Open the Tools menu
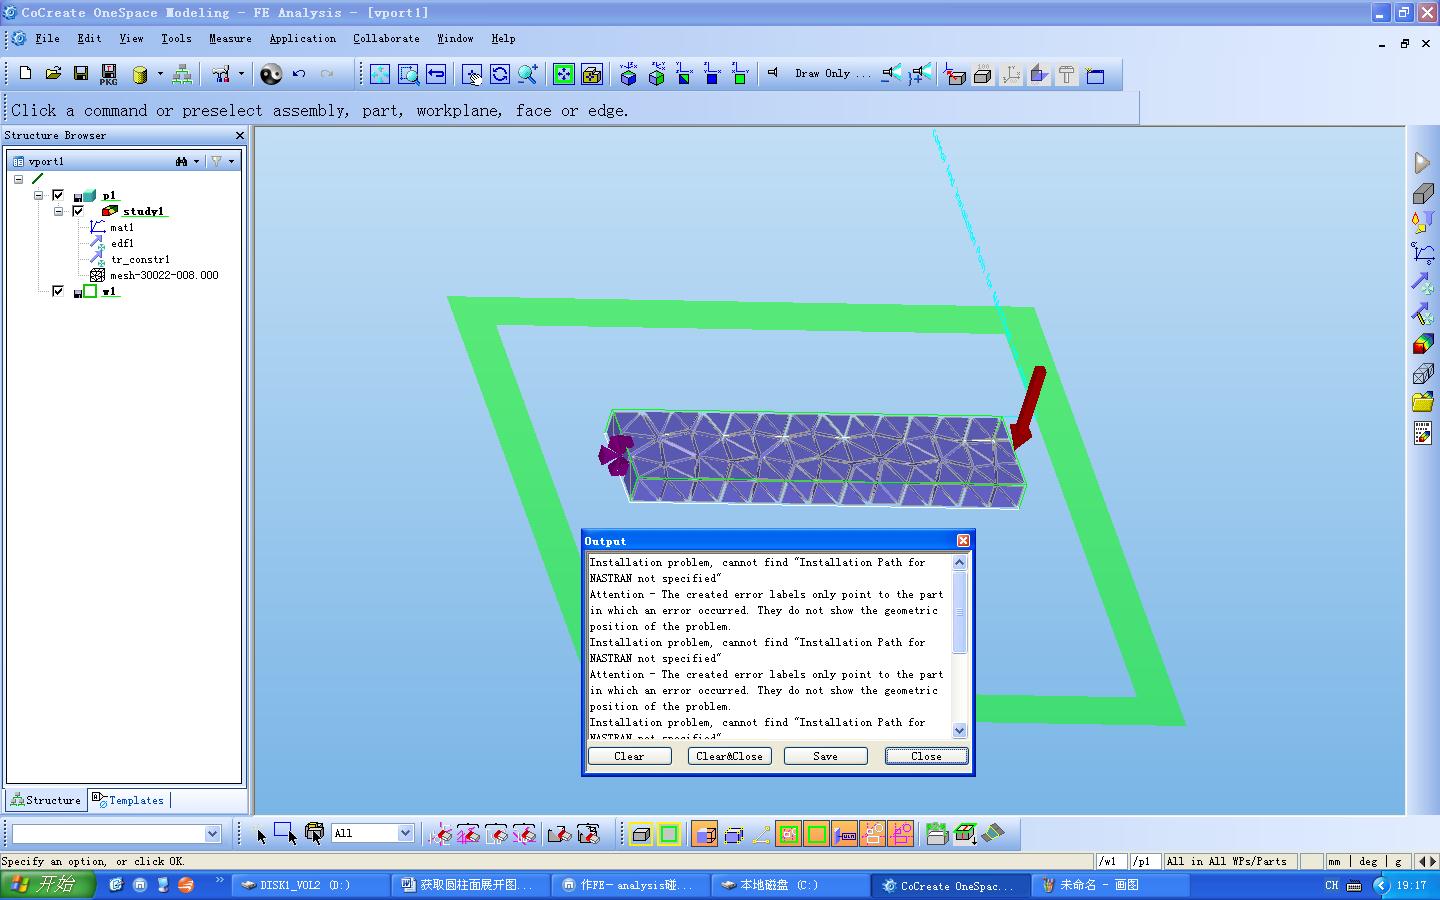Viewport: 1440px width, 900px height. point(176,39)
